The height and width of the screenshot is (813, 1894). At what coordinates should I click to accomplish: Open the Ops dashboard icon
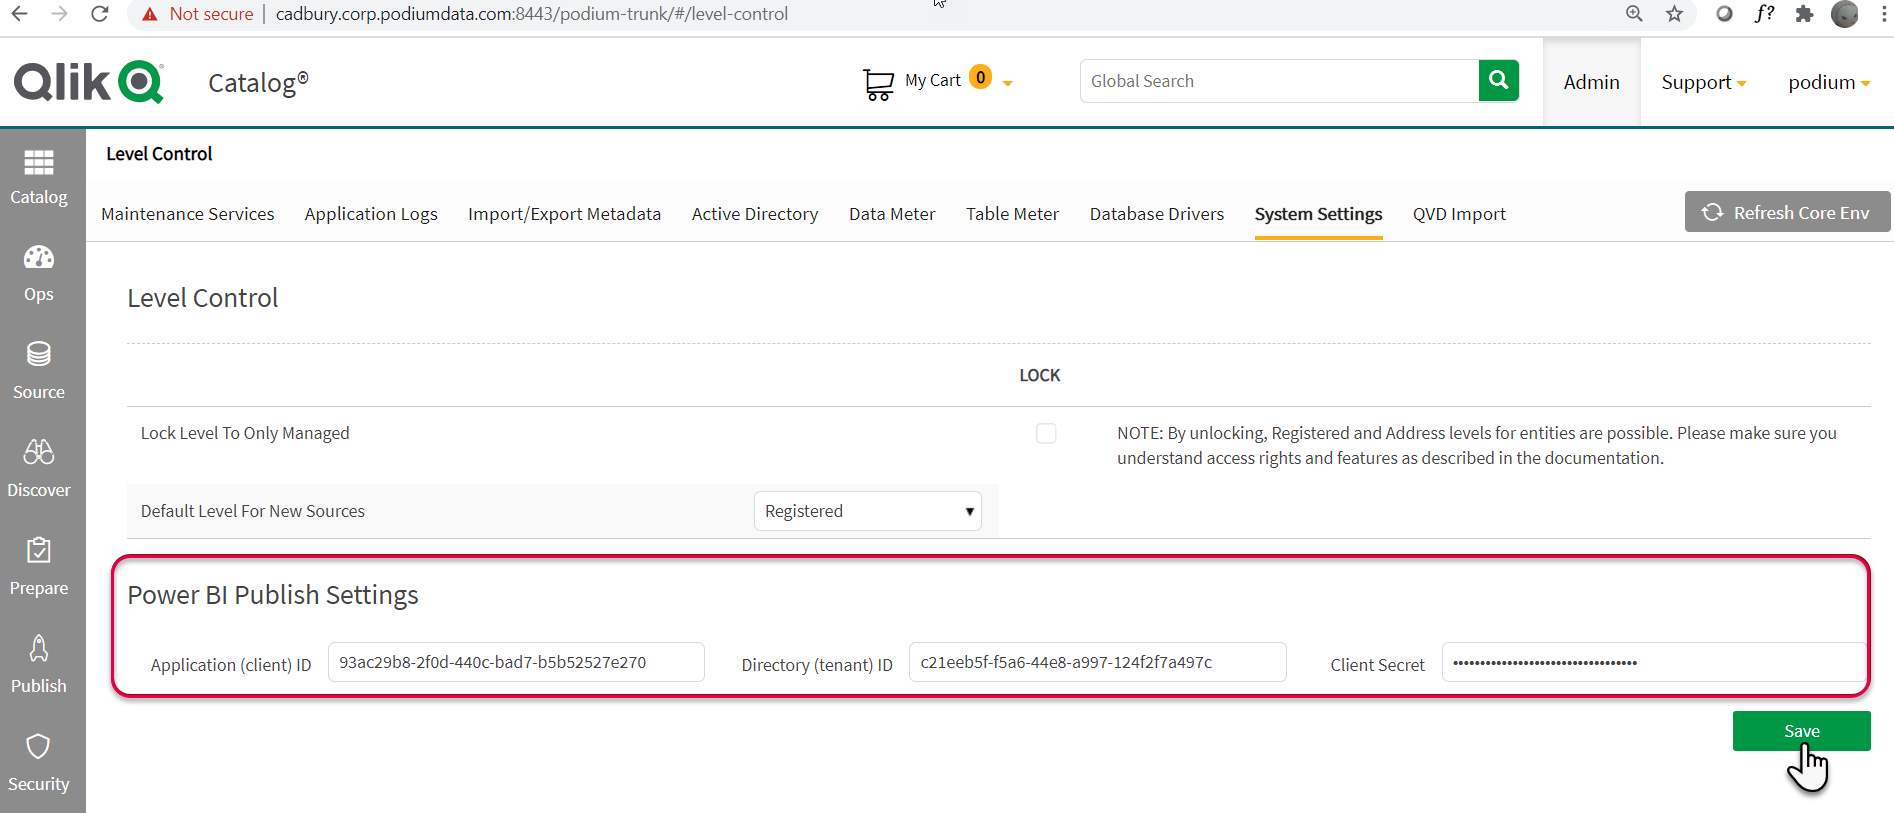click(39, 258)
